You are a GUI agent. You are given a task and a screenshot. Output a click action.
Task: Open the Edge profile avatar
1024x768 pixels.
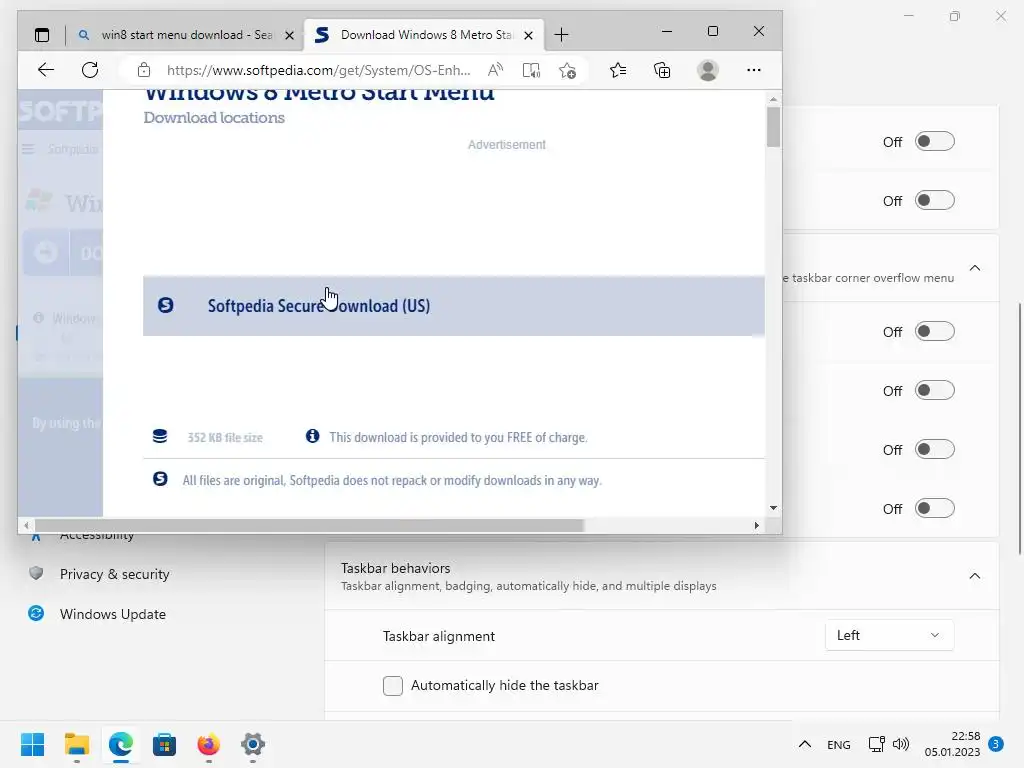click(708, 70)
